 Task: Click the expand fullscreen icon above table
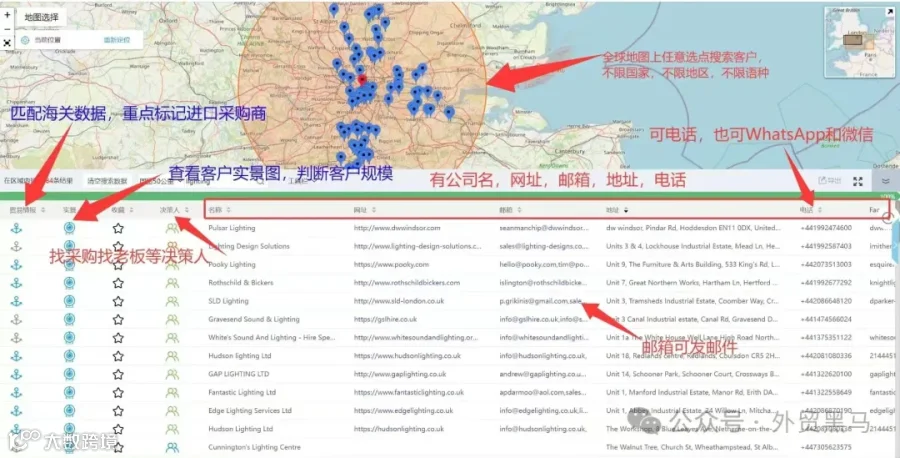(x=858, y=181)
